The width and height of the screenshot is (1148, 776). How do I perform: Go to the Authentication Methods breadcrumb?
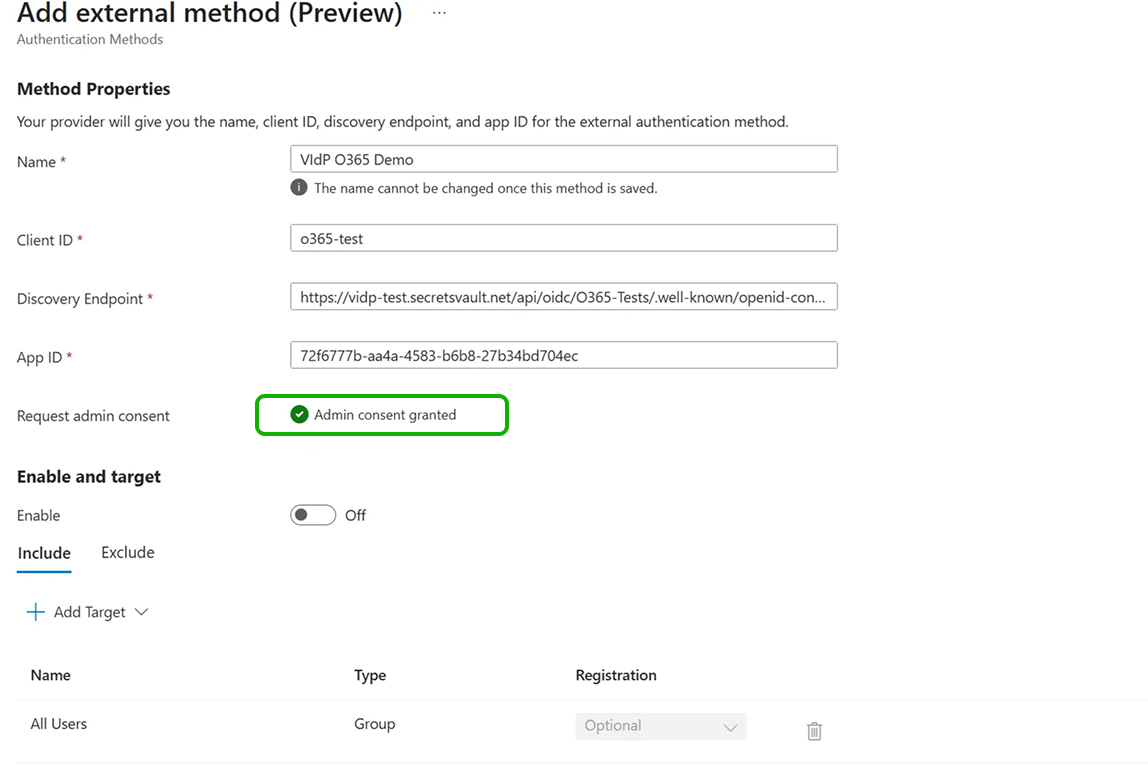90,39
